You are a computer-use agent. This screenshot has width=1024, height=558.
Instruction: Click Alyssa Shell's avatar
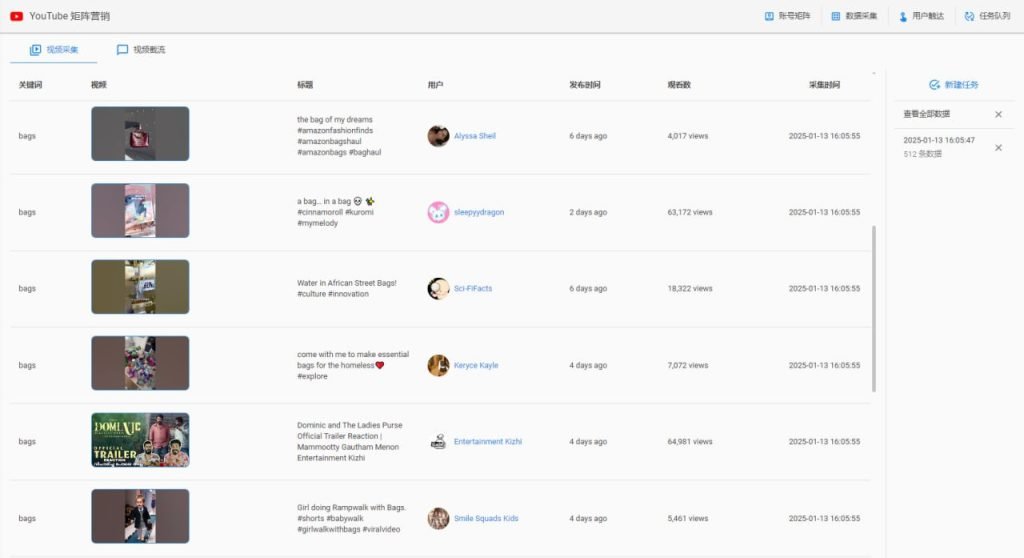(438, 136)
